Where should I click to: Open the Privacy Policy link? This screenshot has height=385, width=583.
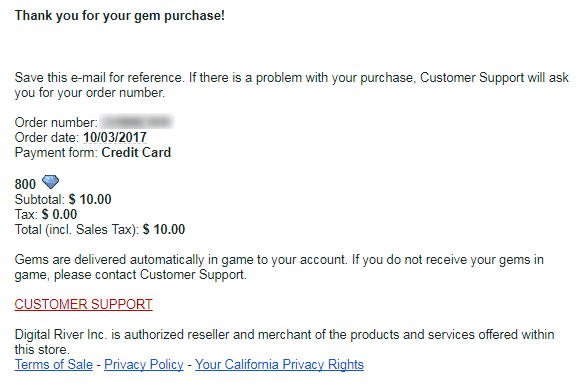(144, 365)
